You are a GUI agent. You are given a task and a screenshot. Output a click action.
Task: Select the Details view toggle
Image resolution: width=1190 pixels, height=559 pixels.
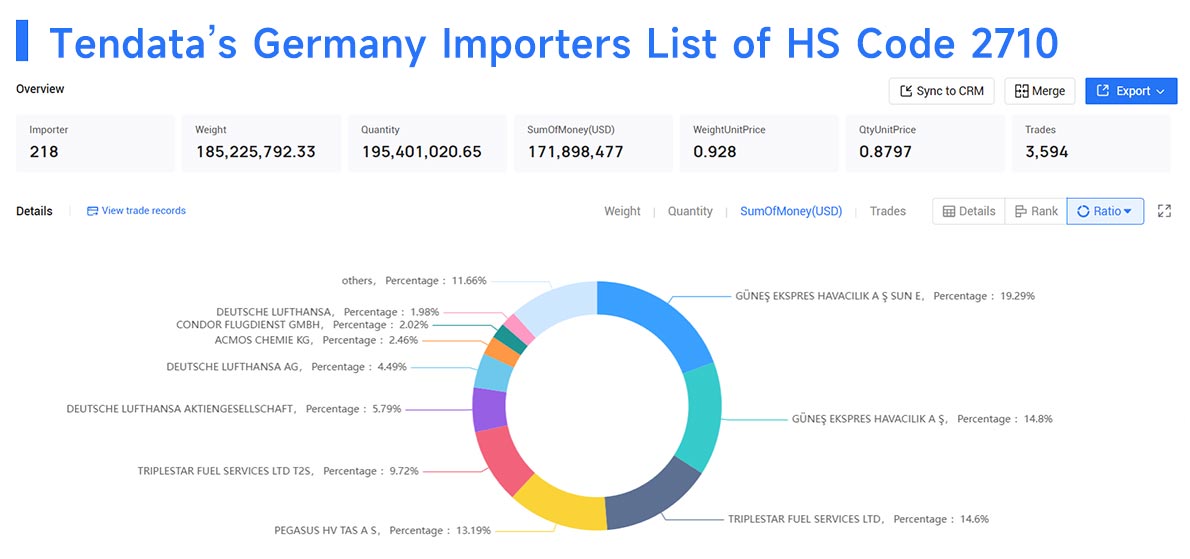point(968,212)
